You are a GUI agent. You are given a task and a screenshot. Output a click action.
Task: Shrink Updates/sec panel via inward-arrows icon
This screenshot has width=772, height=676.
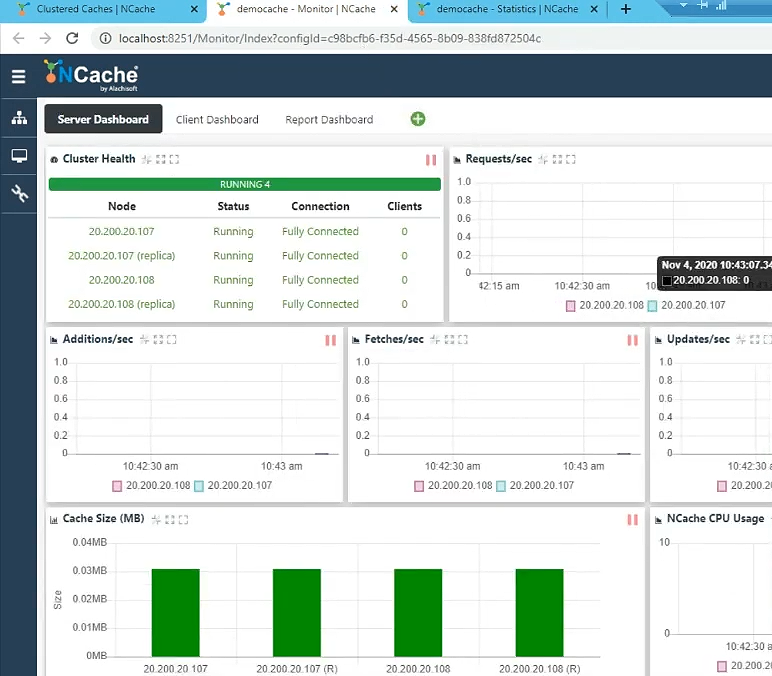click(x=741, y=340)
